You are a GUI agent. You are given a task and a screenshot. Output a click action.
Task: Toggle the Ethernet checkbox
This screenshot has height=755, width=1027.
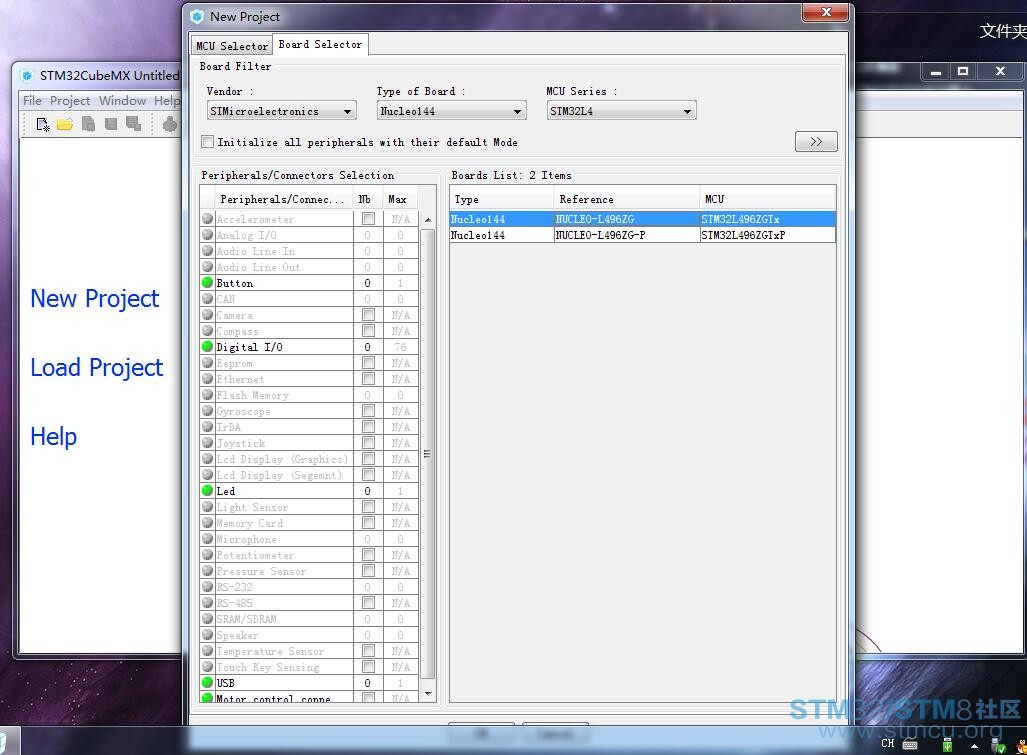click(368, 378)
